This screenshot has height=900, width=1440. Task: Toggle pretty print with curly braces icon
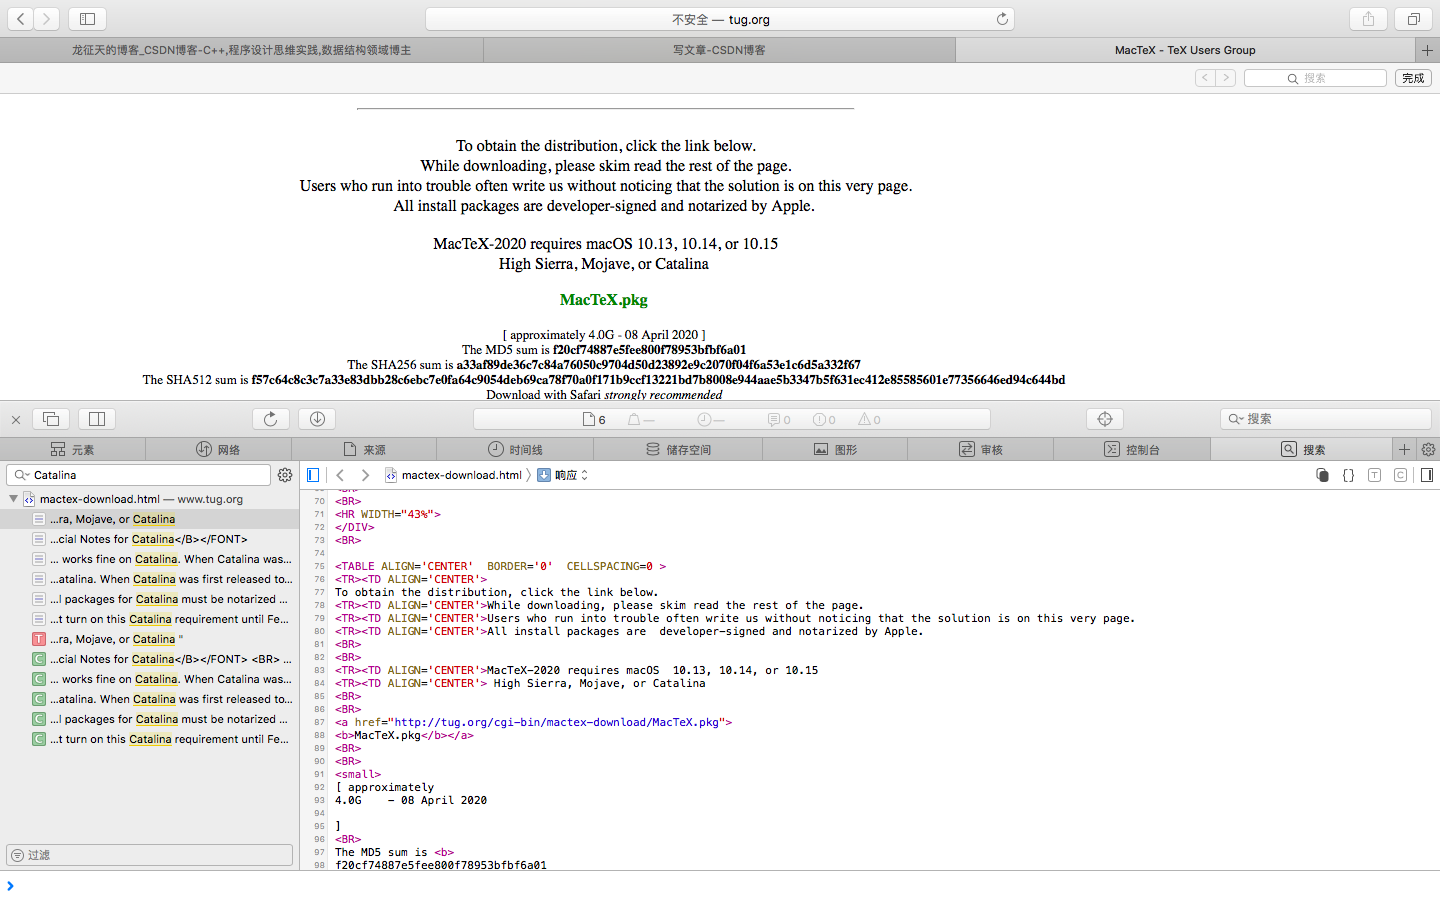point(1348,475)
